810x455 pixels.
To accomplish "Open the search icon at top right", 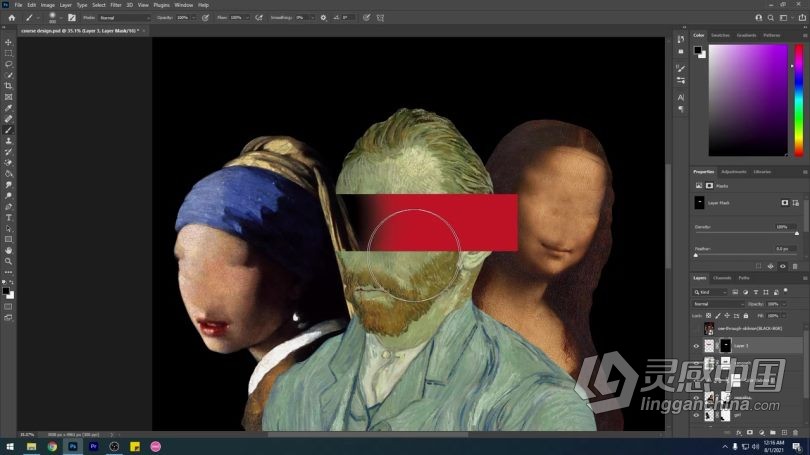I will point(770,18).
